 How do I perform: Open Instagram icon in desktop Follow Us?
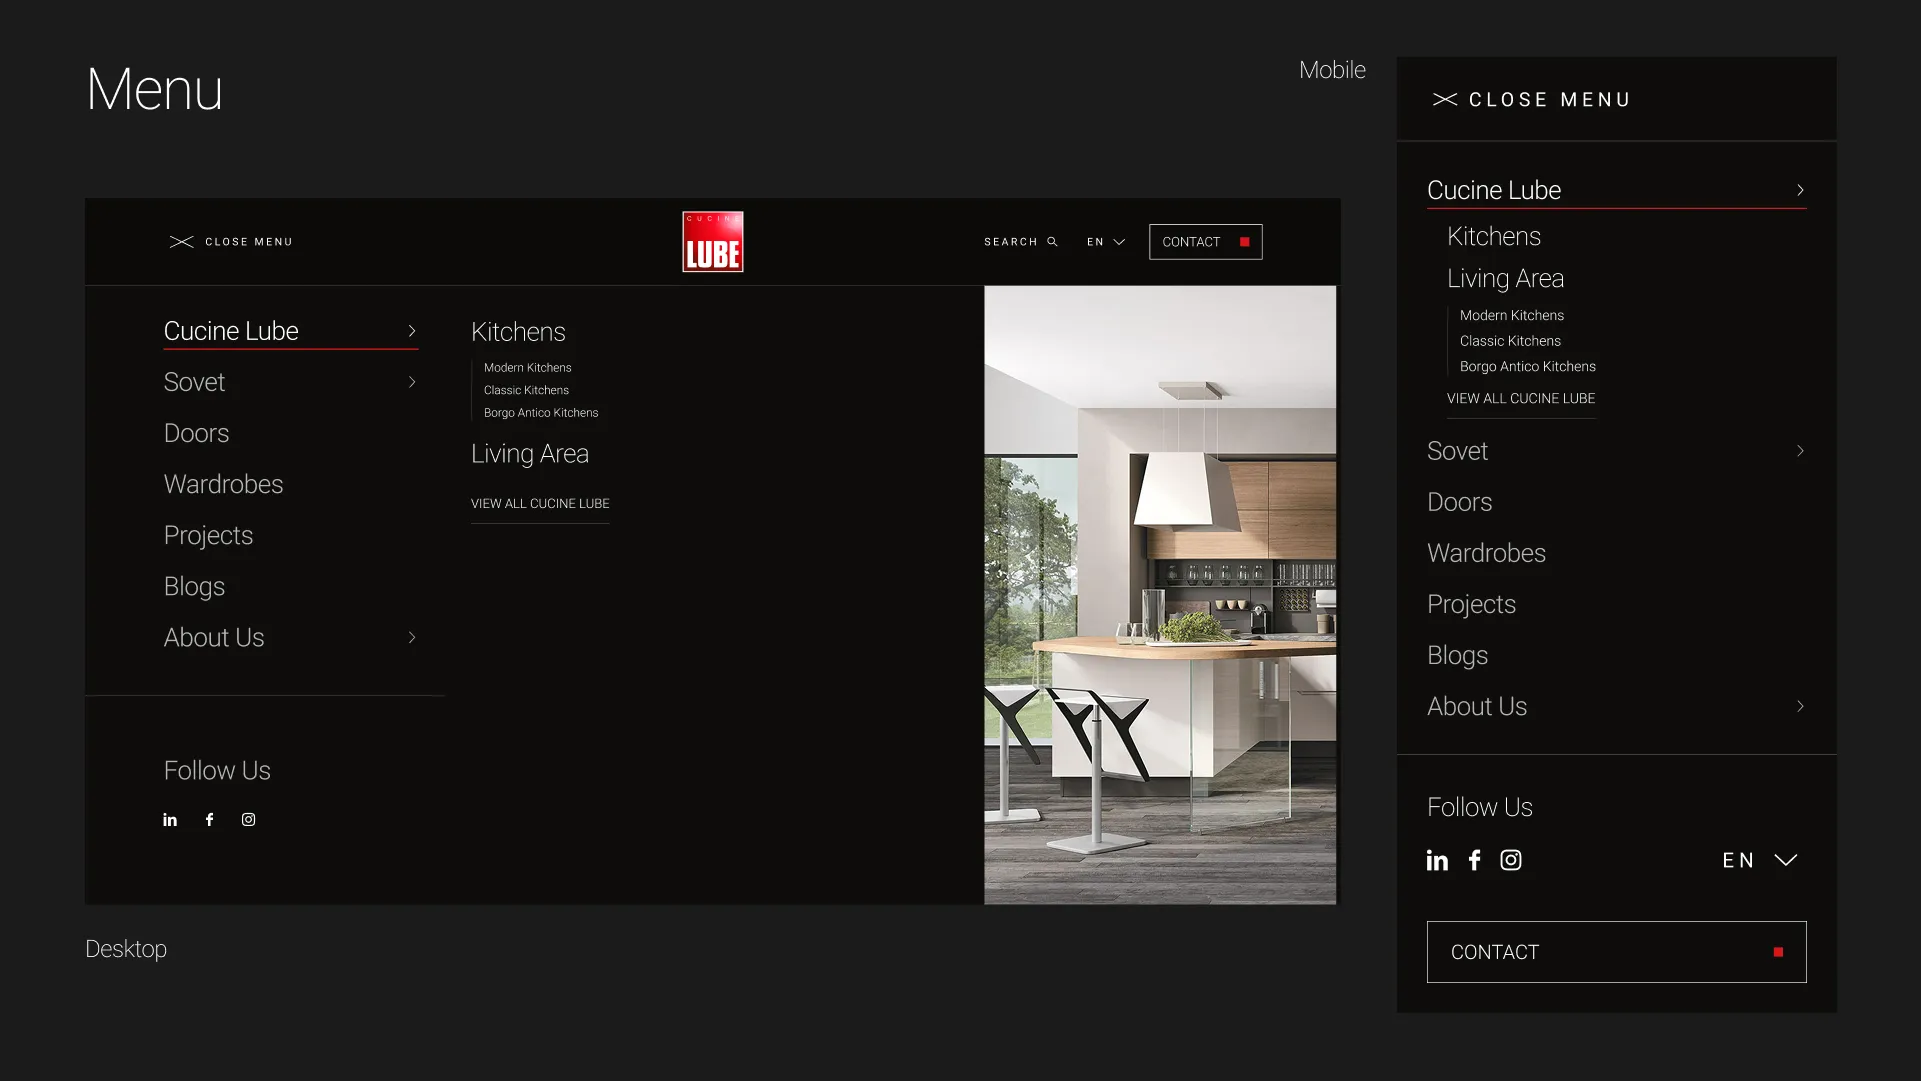[248, 820]
